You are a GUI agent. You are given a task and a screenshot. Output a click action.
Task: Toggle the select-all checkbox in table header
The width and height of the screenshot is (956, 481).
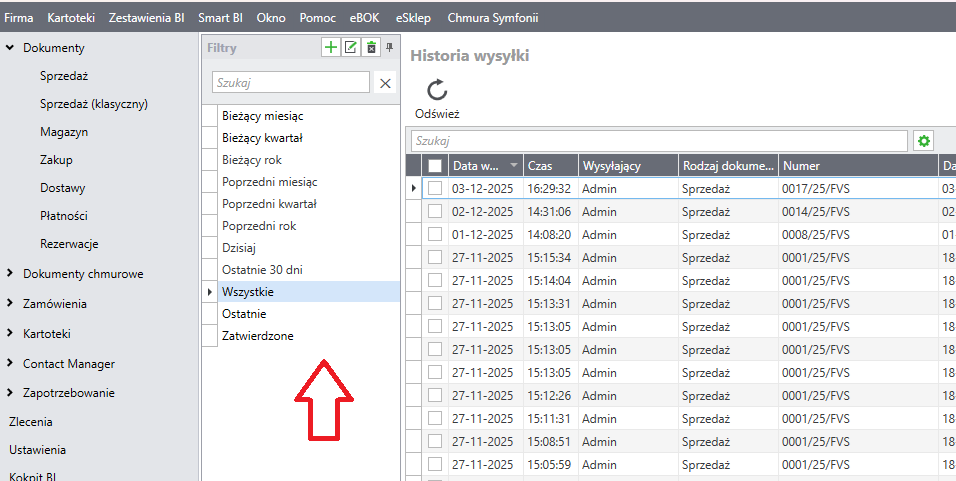coord(435,166)
